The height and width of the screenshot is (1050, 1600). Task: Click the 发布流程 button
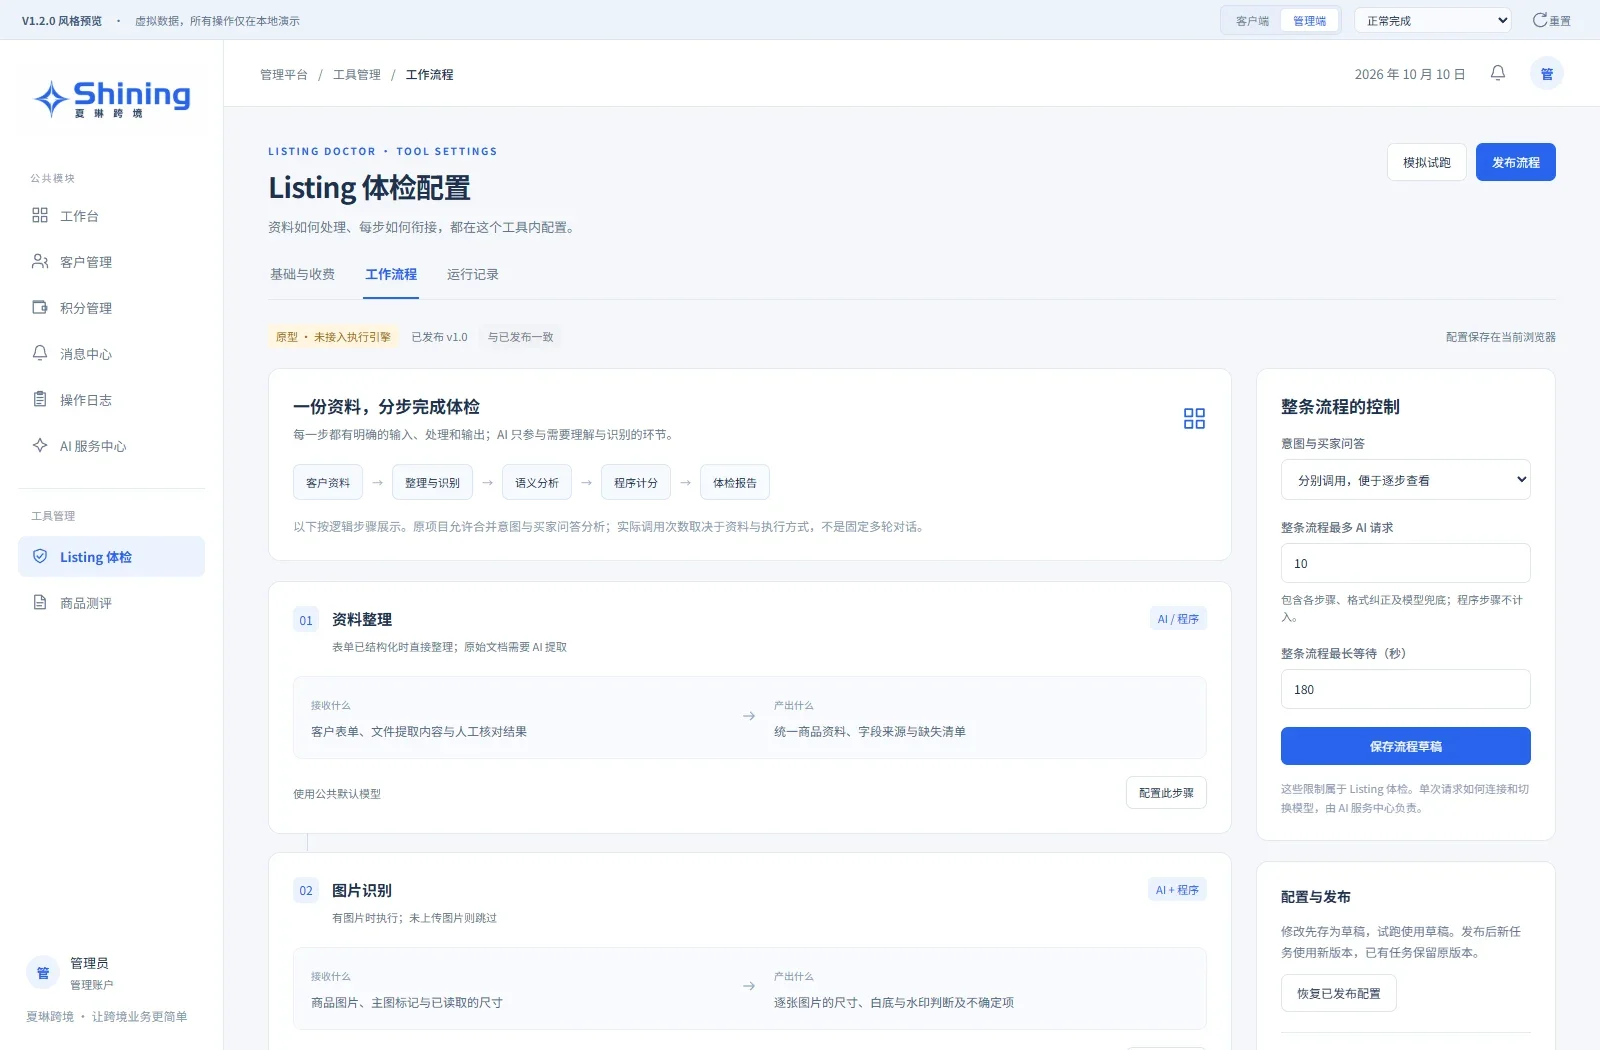pyautogui.click(x=1516, y=162)
